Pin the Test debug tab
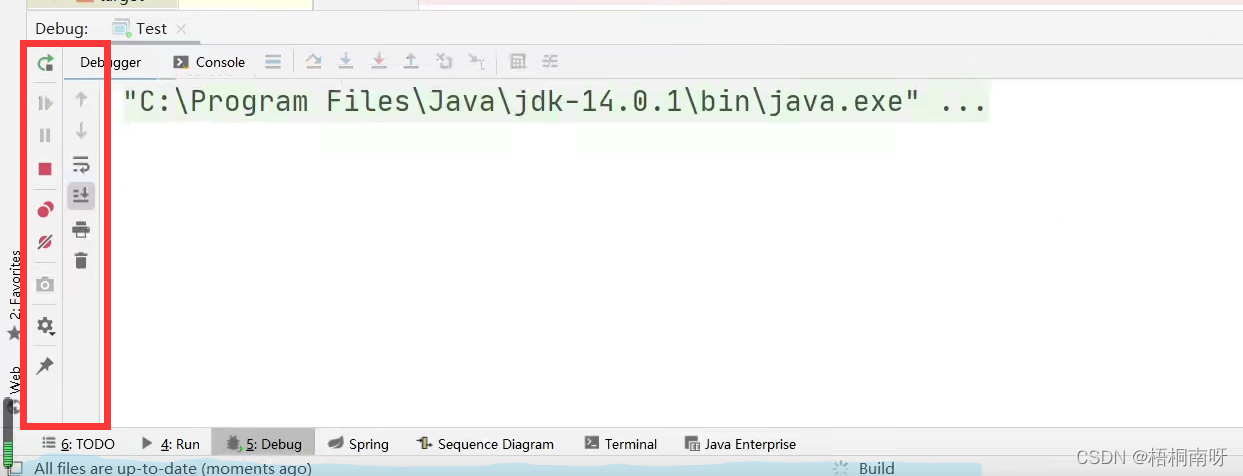Screen dimensions: 1243x476 pos(45,366)
